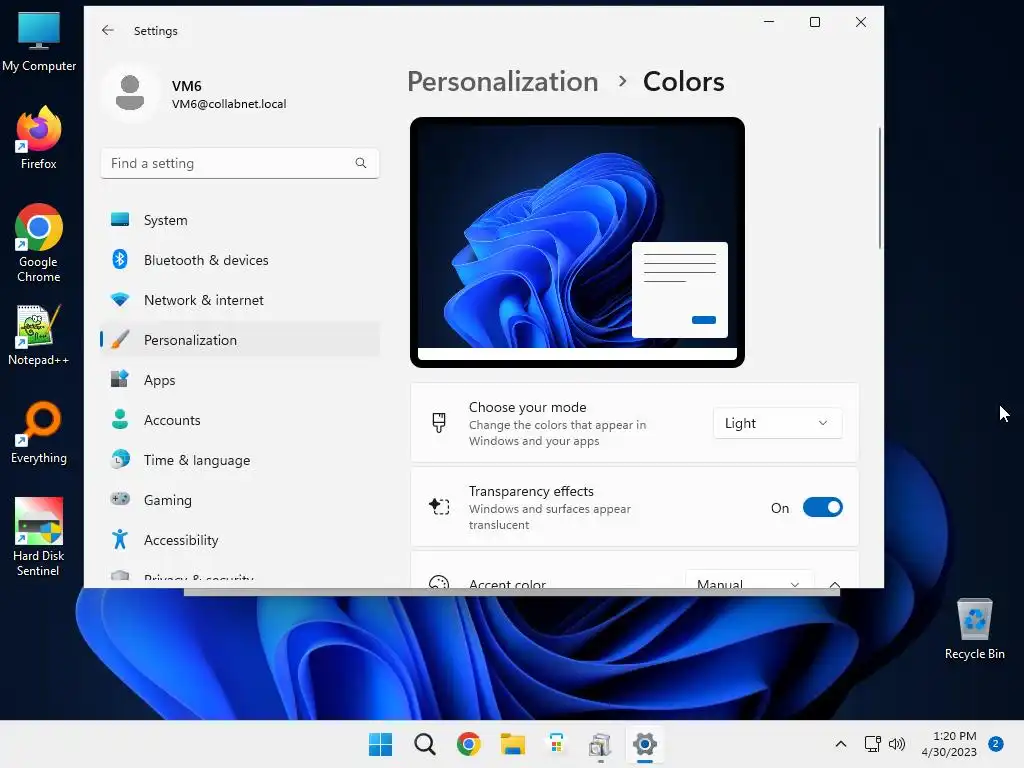Click the Transparency effects title text

click(531, 491)
